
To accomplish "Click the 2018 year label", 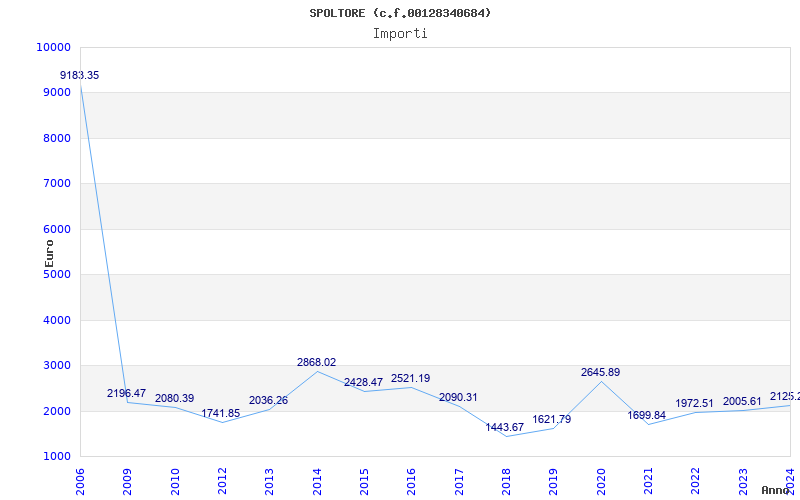I will 506,482.
